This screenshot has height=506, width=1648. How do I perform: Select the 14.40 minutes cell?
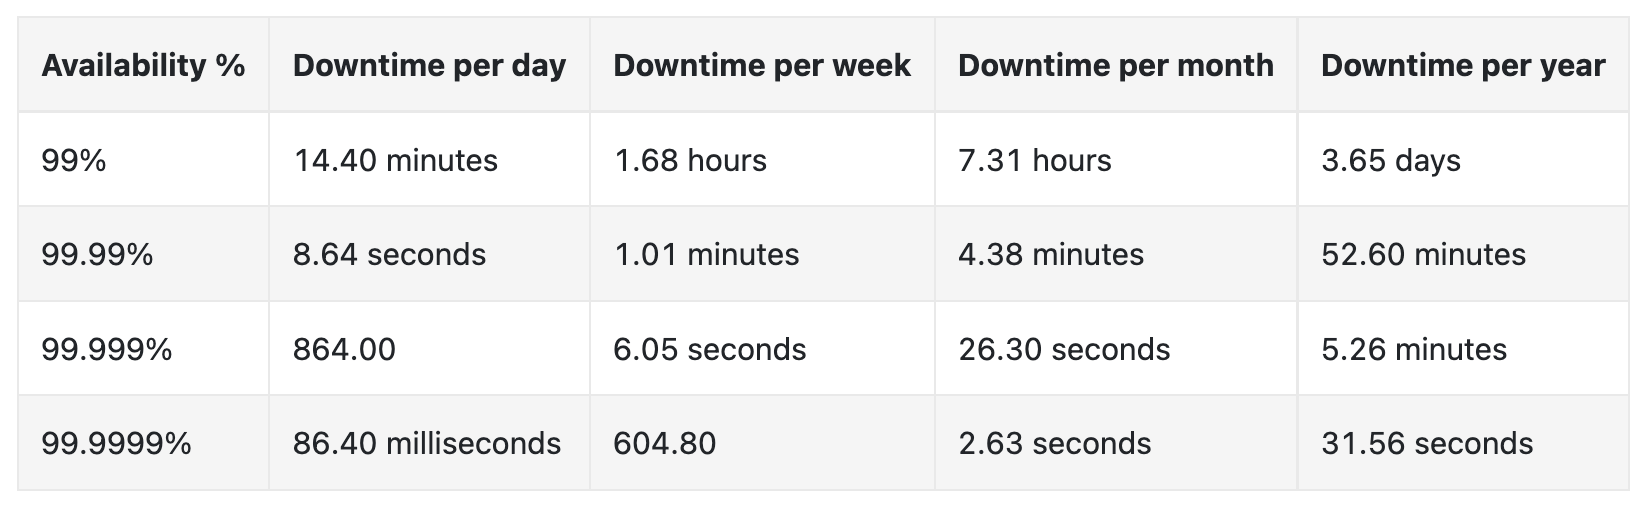point(395,160)
